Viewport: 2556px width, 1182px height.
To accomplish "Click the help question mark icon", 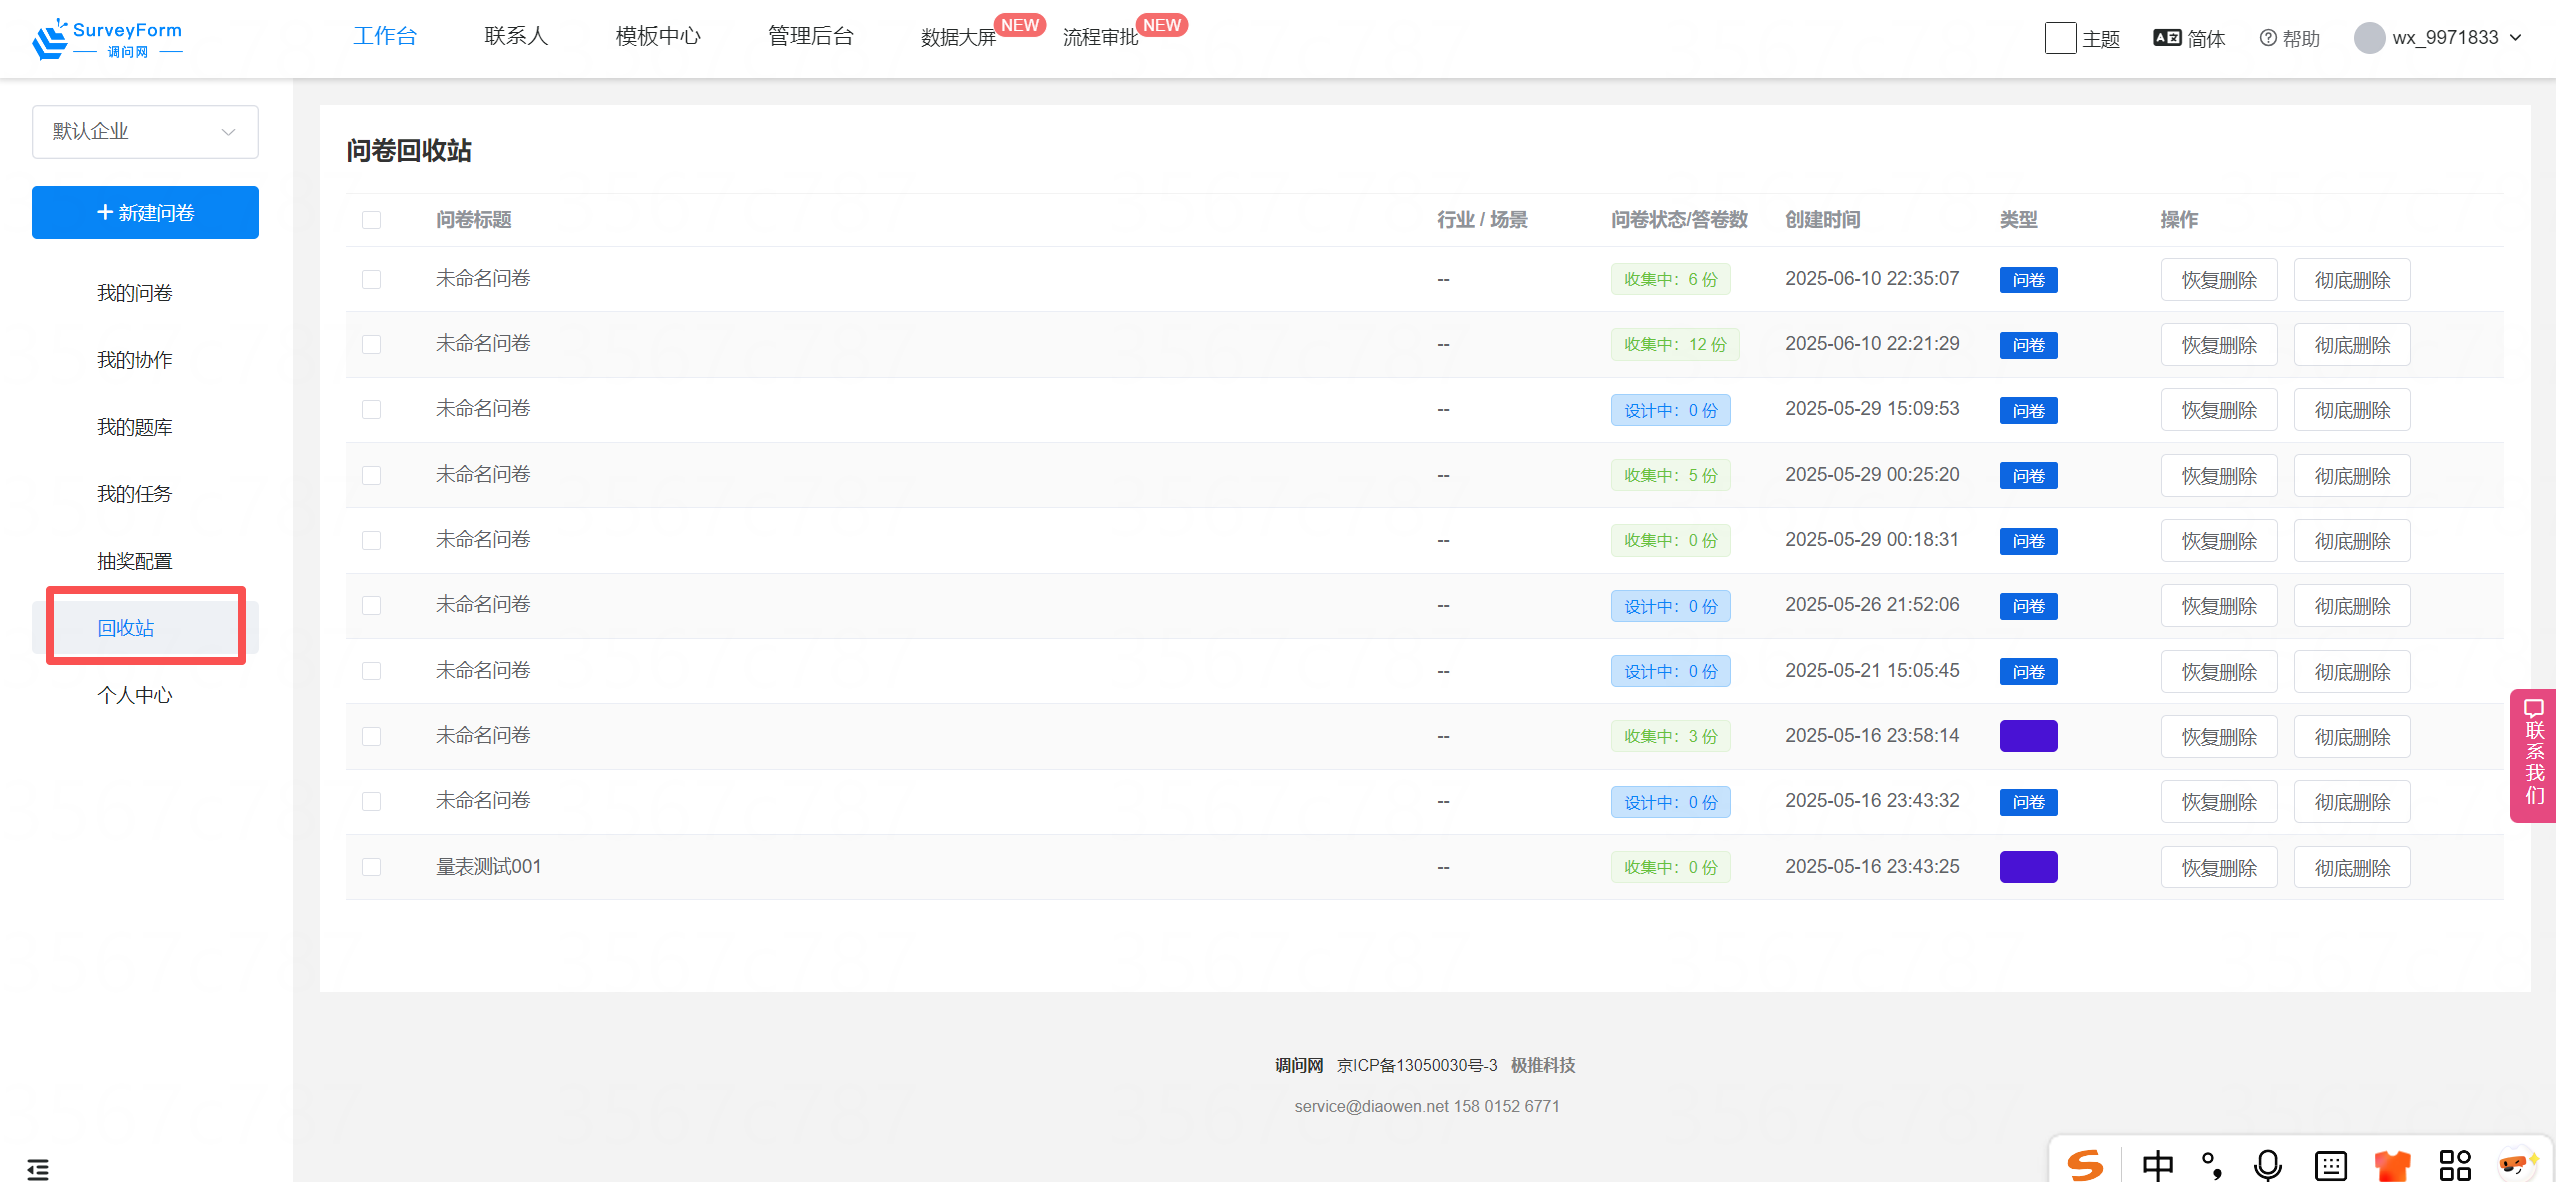I will (2267, 38).
